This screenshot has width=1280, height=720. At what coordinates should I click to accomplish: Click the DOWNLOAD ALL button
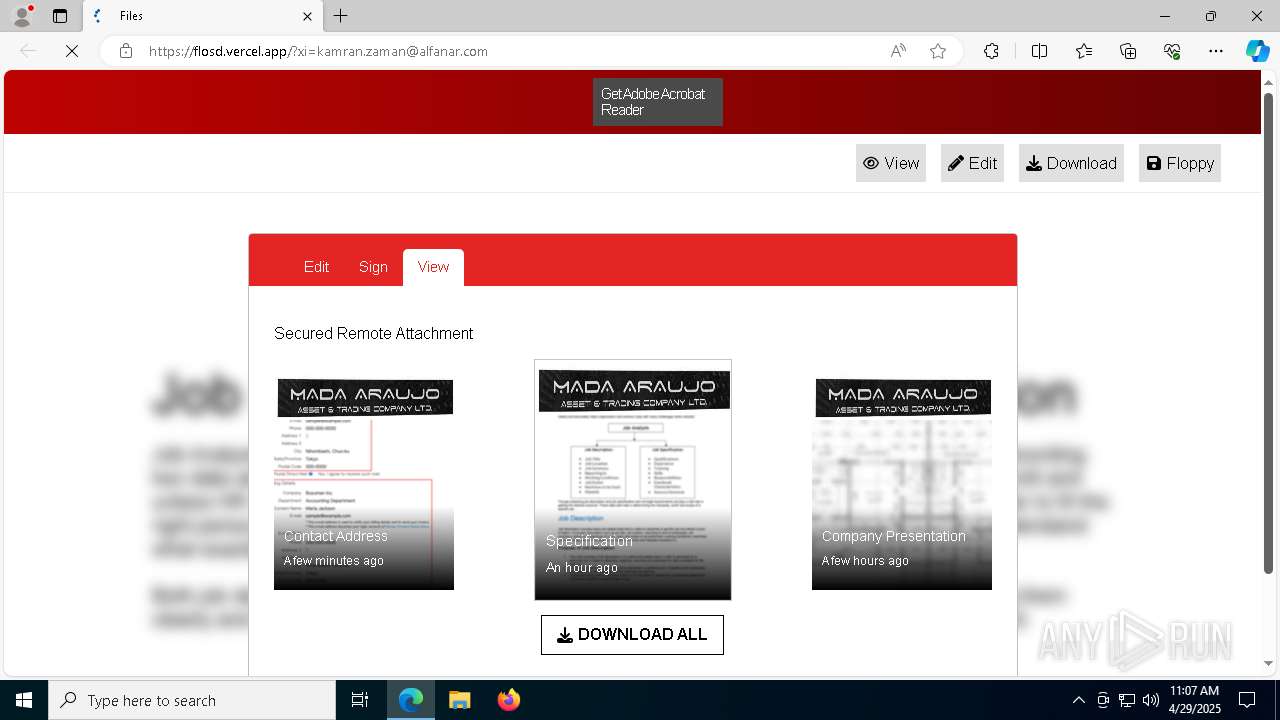click(632, 635)
